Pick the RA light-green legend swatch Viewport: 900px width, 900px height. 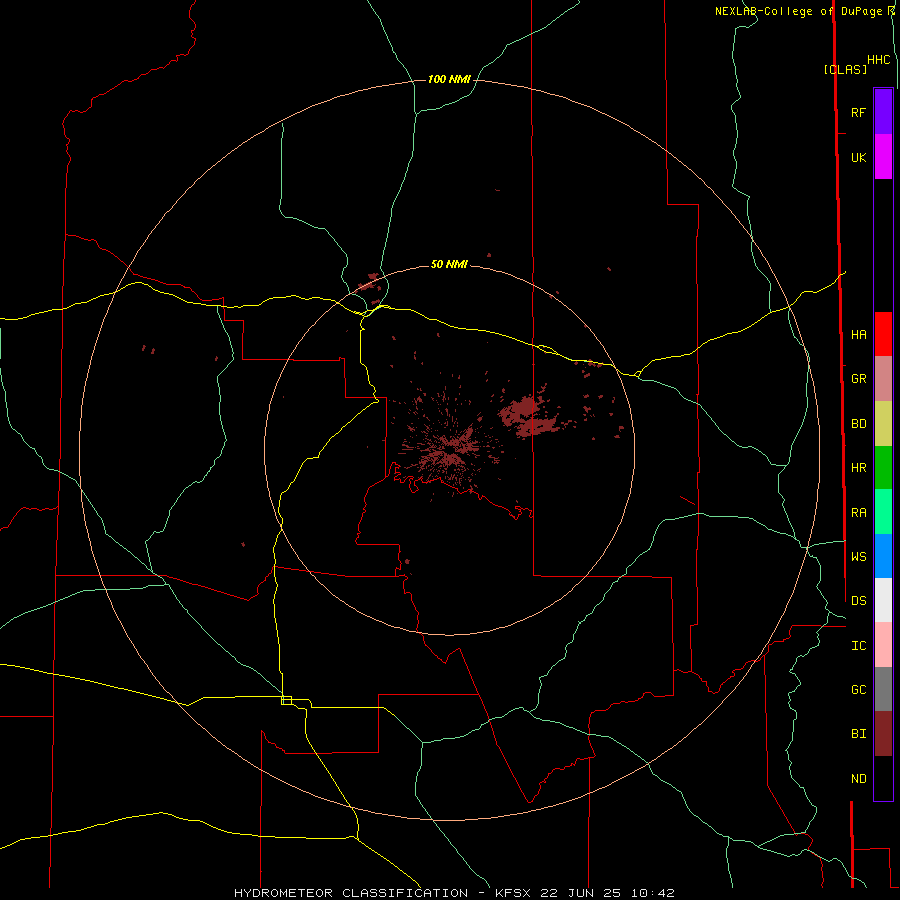(x=883, y=511)
